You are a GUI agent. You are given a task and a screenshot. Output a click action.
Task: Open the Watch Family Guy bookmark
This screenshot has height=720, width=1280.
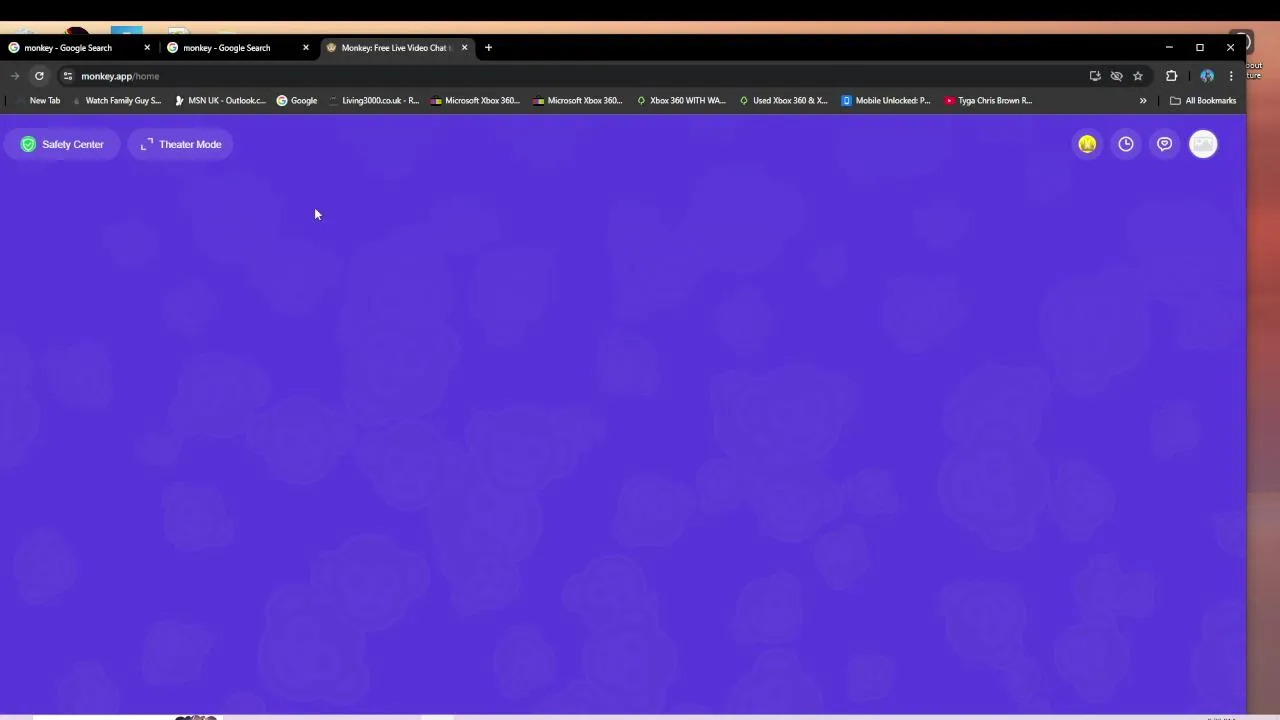(116, 101)
